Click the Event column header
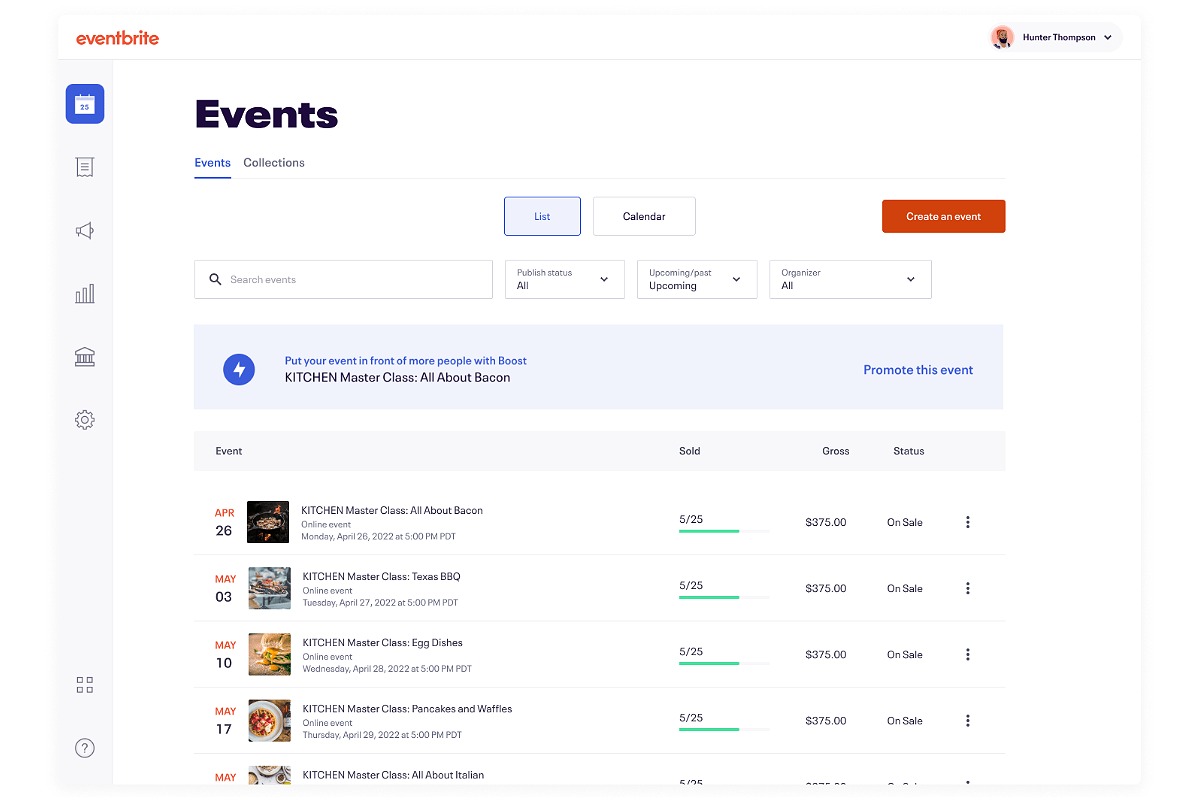Screen dimensions: 1200x800 [x=229, y=451]
